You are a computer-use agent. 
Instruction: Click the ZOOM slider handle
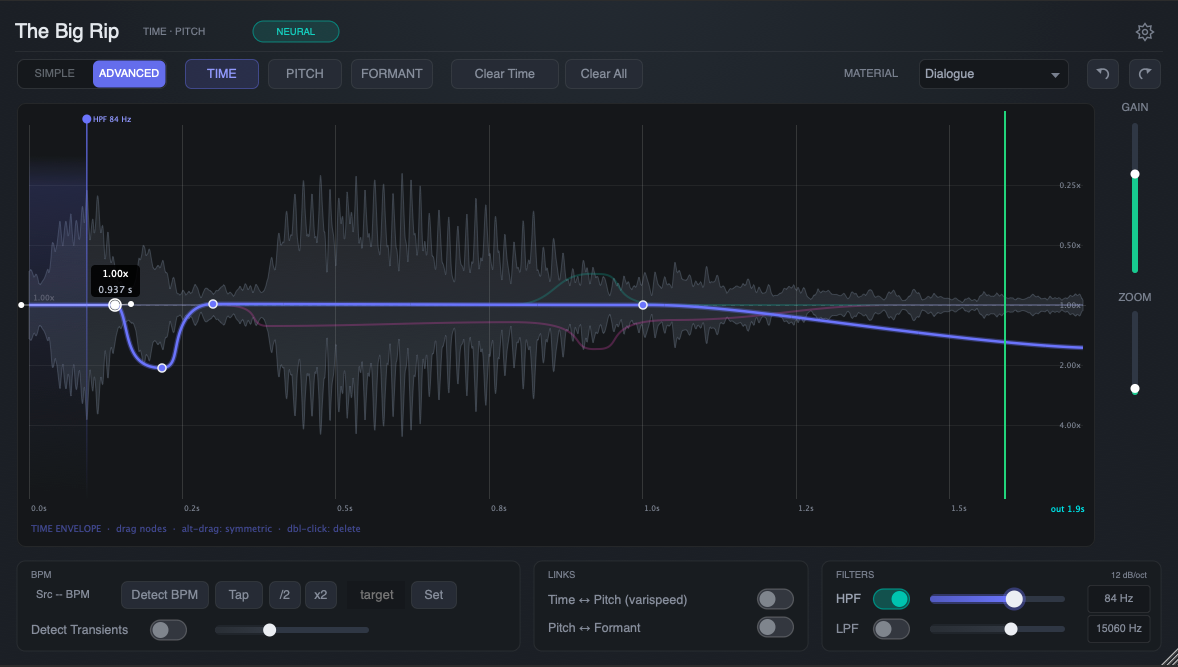point(1134,388)
